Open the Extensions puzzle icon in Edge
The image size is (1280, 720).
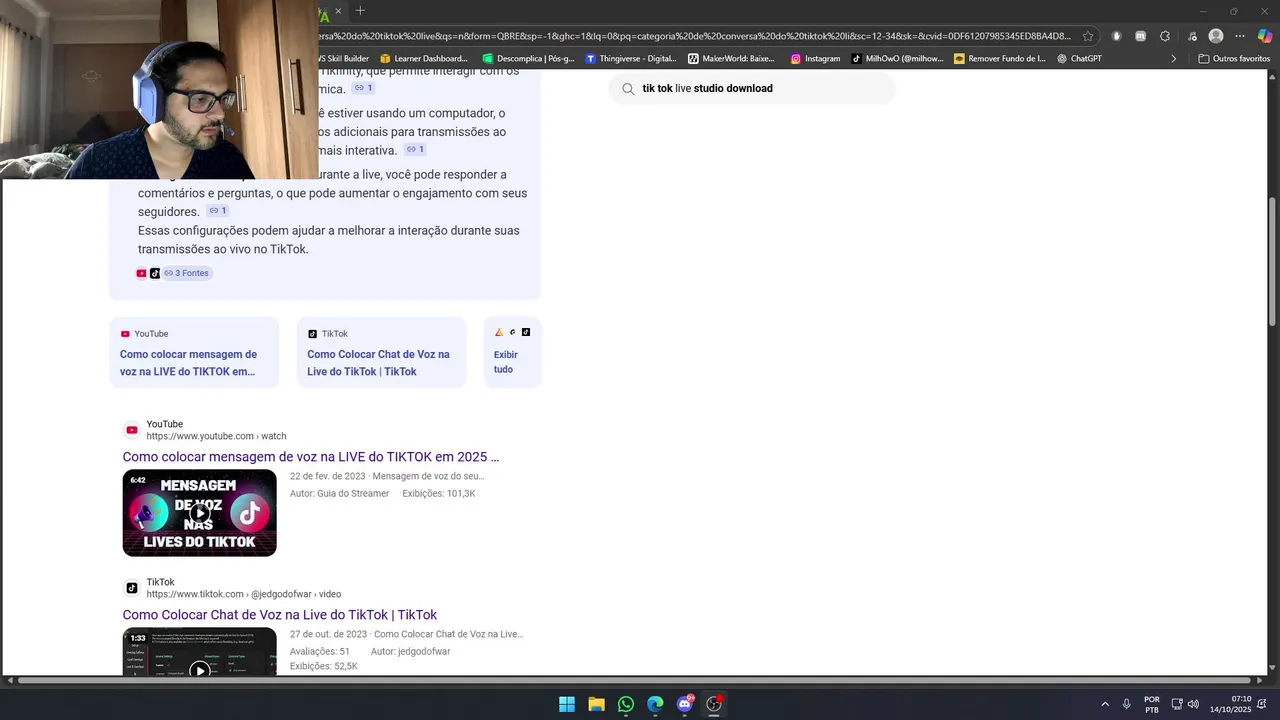1165,36
